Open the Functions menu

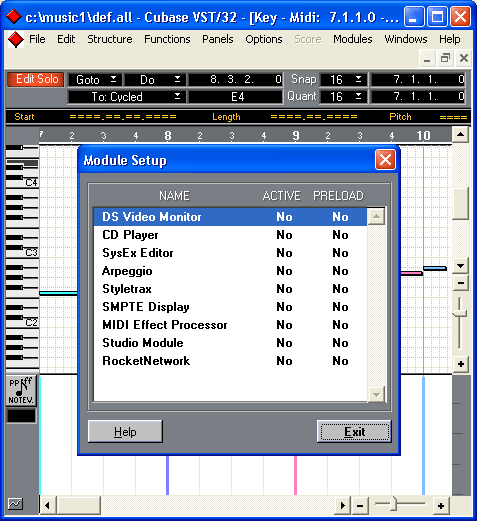point(167,39)
